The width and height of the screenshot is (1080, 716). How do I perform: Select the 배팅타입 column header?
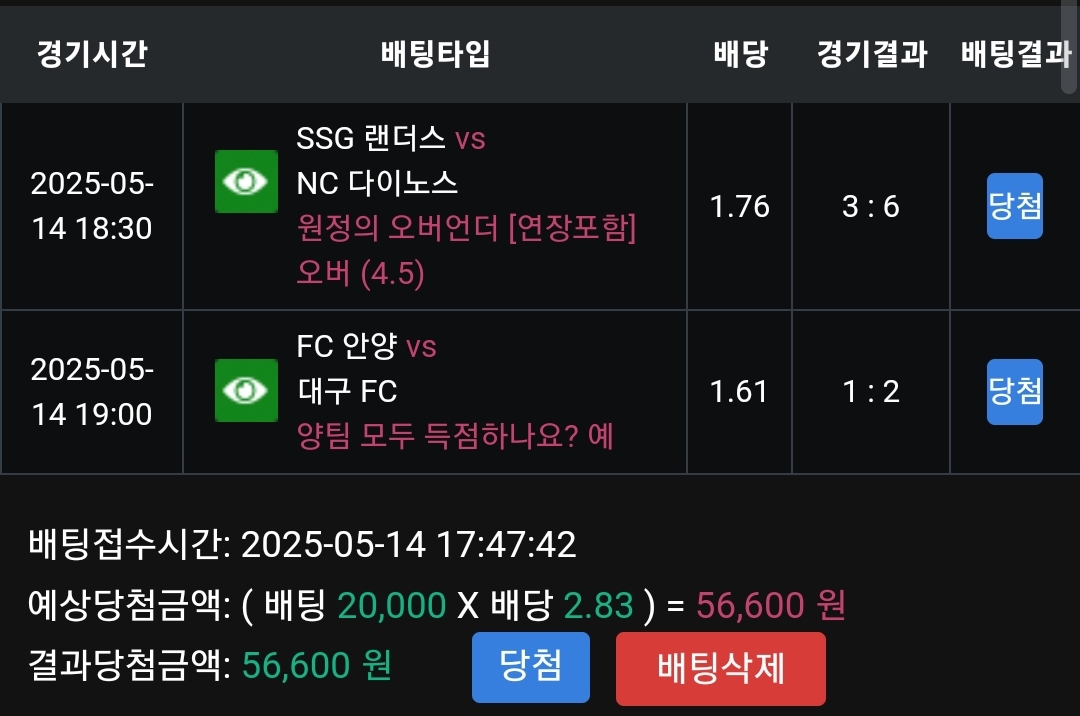click(x=435, y=54)
